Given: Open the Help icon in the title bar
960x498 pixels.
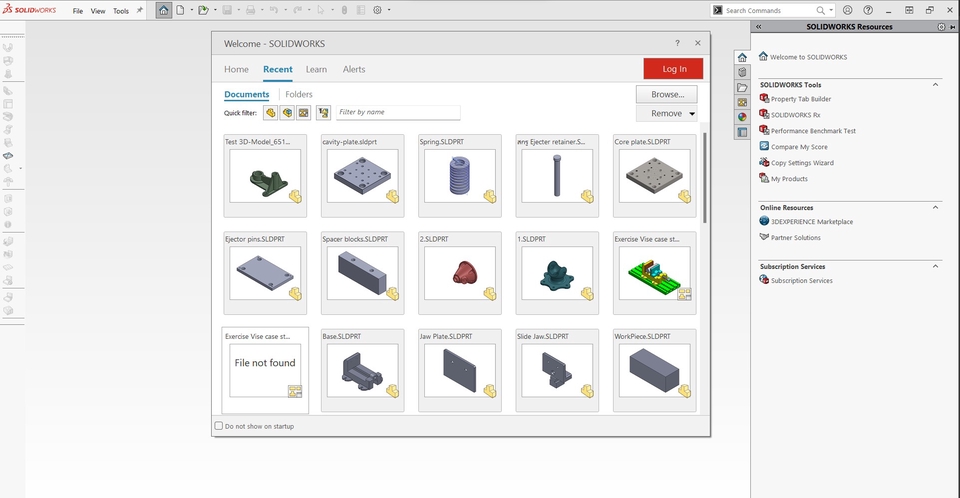Looking at the screenshot, I should 868,10.
